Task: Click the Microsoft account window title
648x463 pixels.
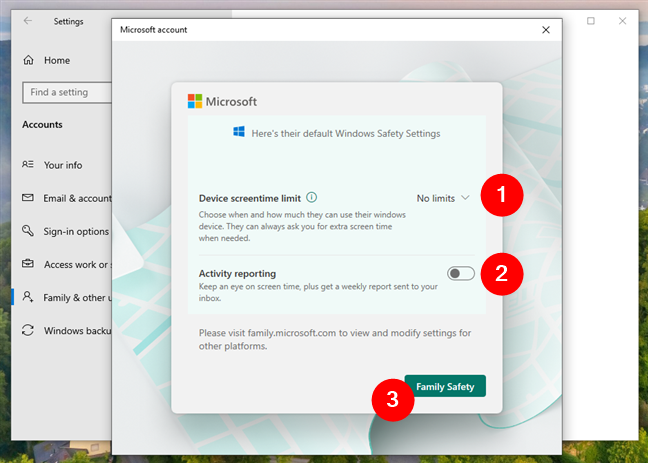Action: coord(153,30)
